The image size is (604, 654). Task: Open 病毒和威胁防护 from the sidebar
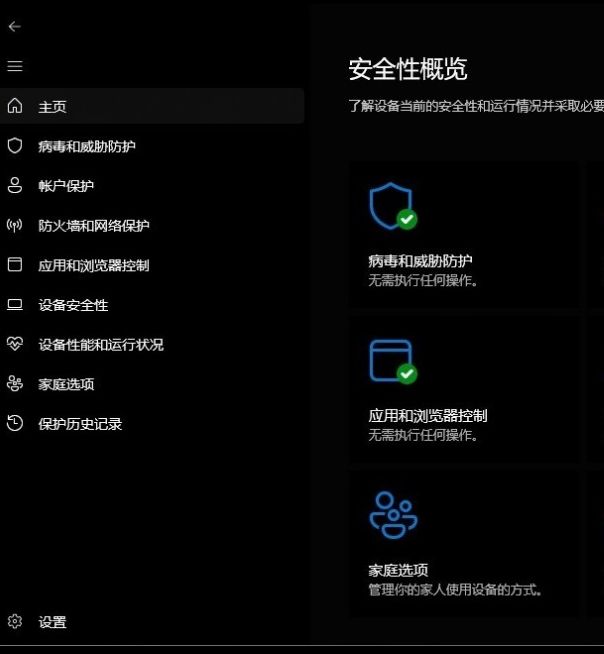(x=87, y=146)
